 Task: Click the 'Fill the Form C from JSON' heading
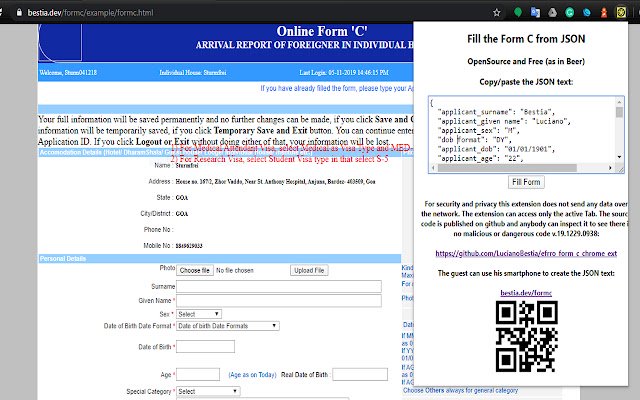[526, 39]
